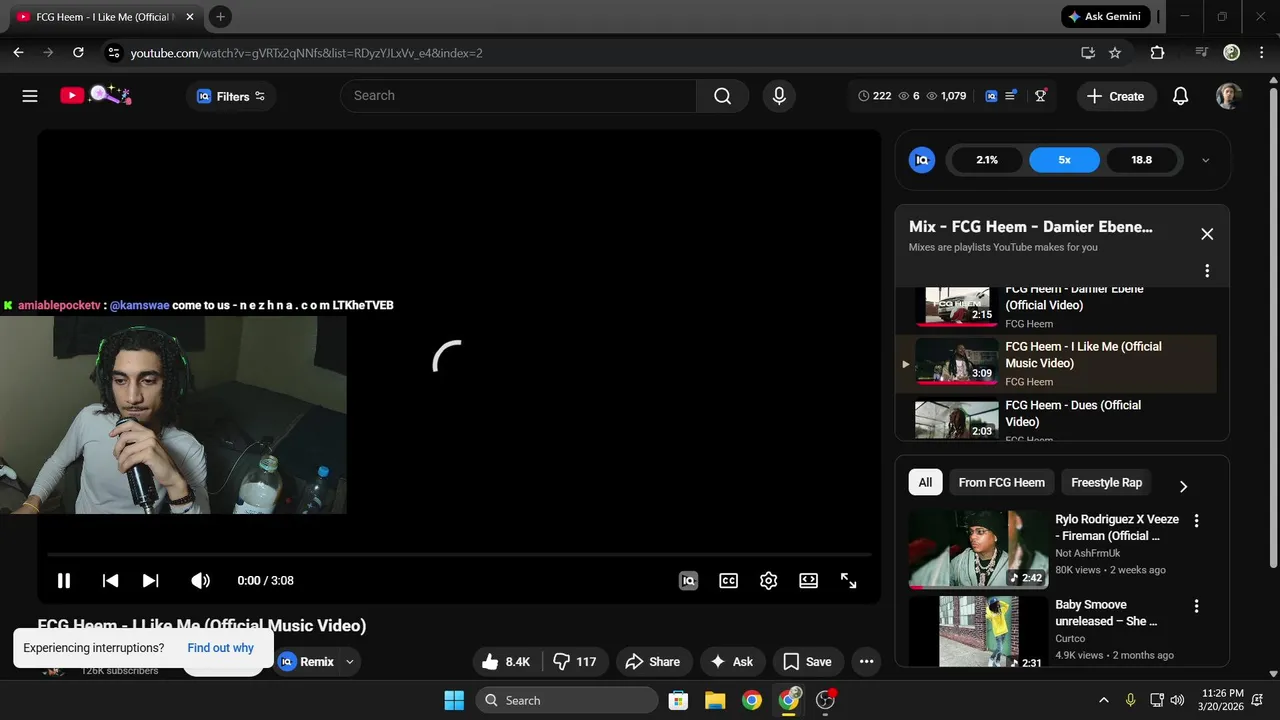Image resolution: width=1280 pixels, height=720 pixels.
Task: Open the YouTube account avatar menu
Action: coord(1229,96)
